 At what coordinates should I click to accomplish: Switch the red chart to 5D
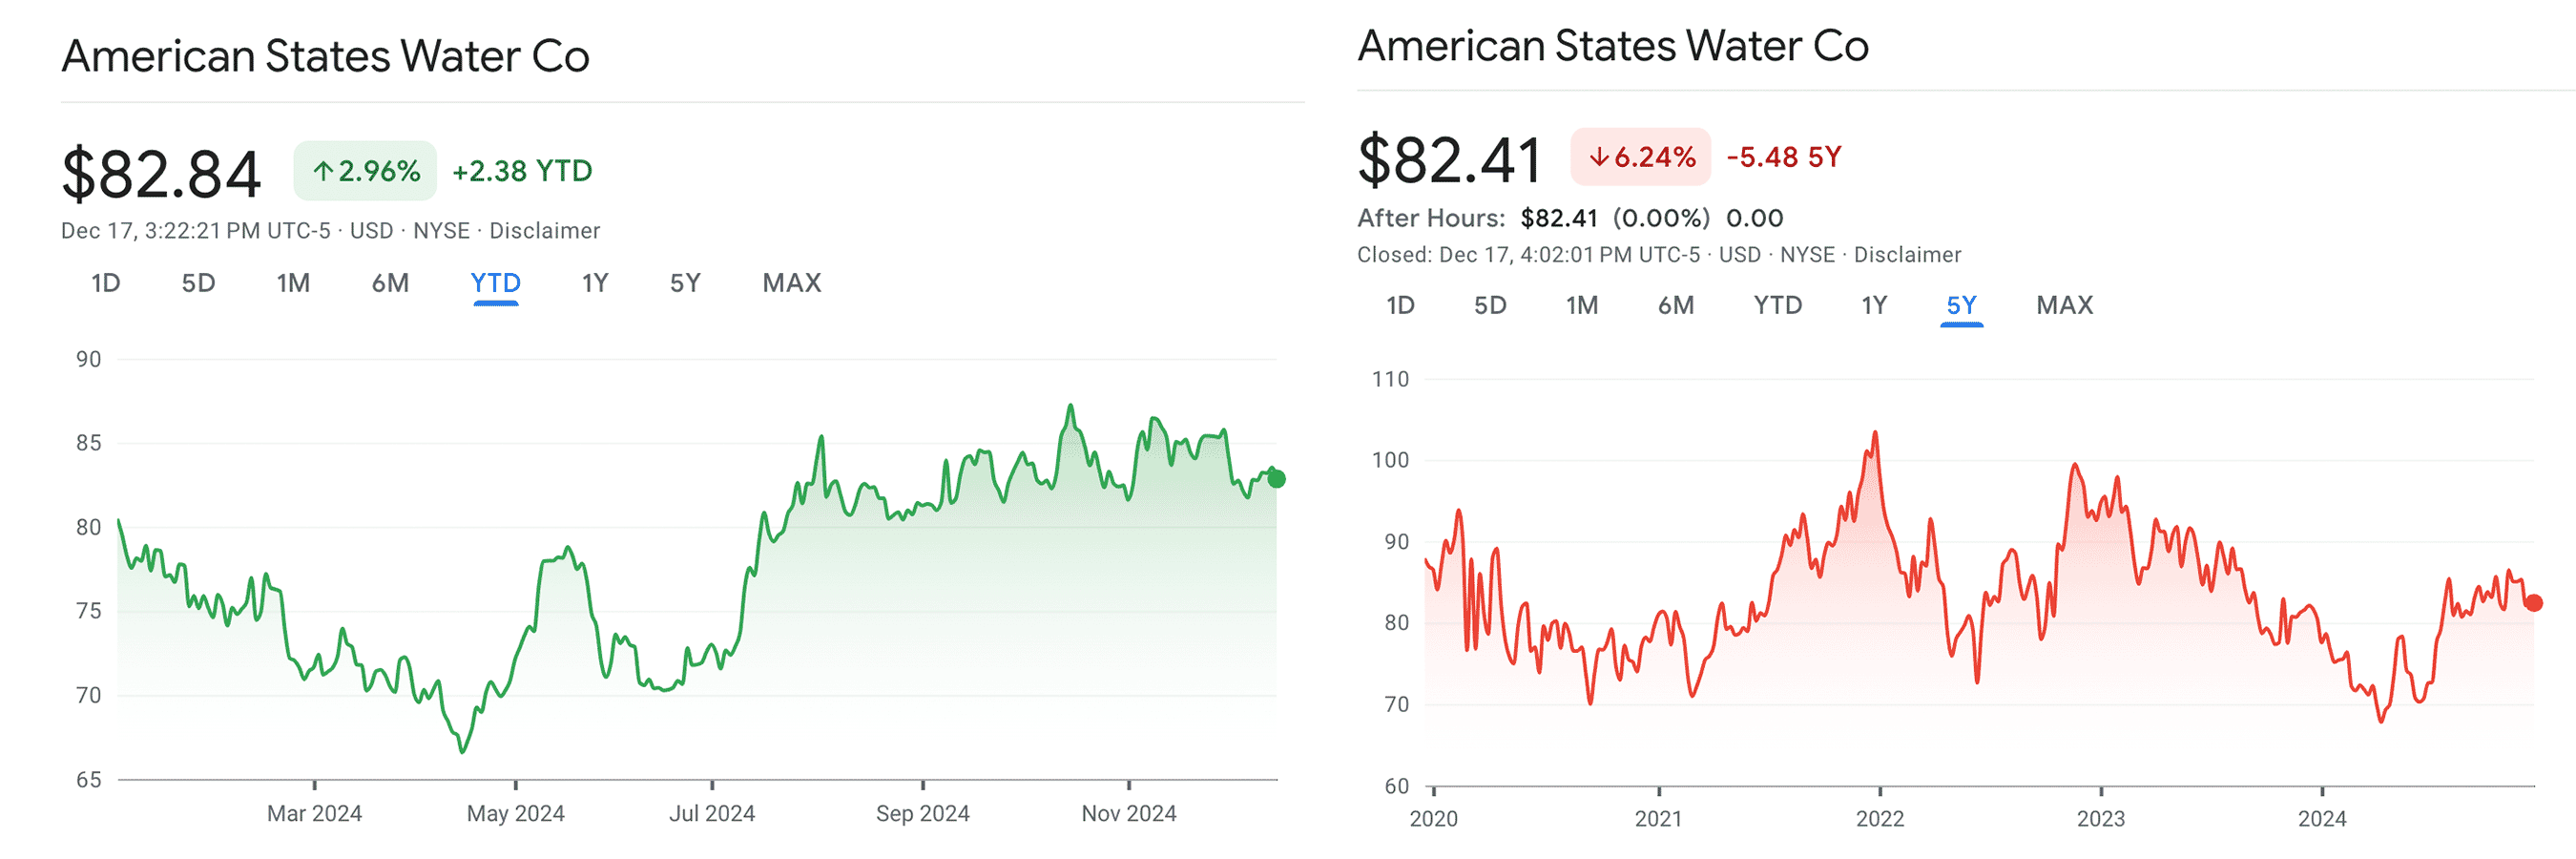click(1490, 305)
